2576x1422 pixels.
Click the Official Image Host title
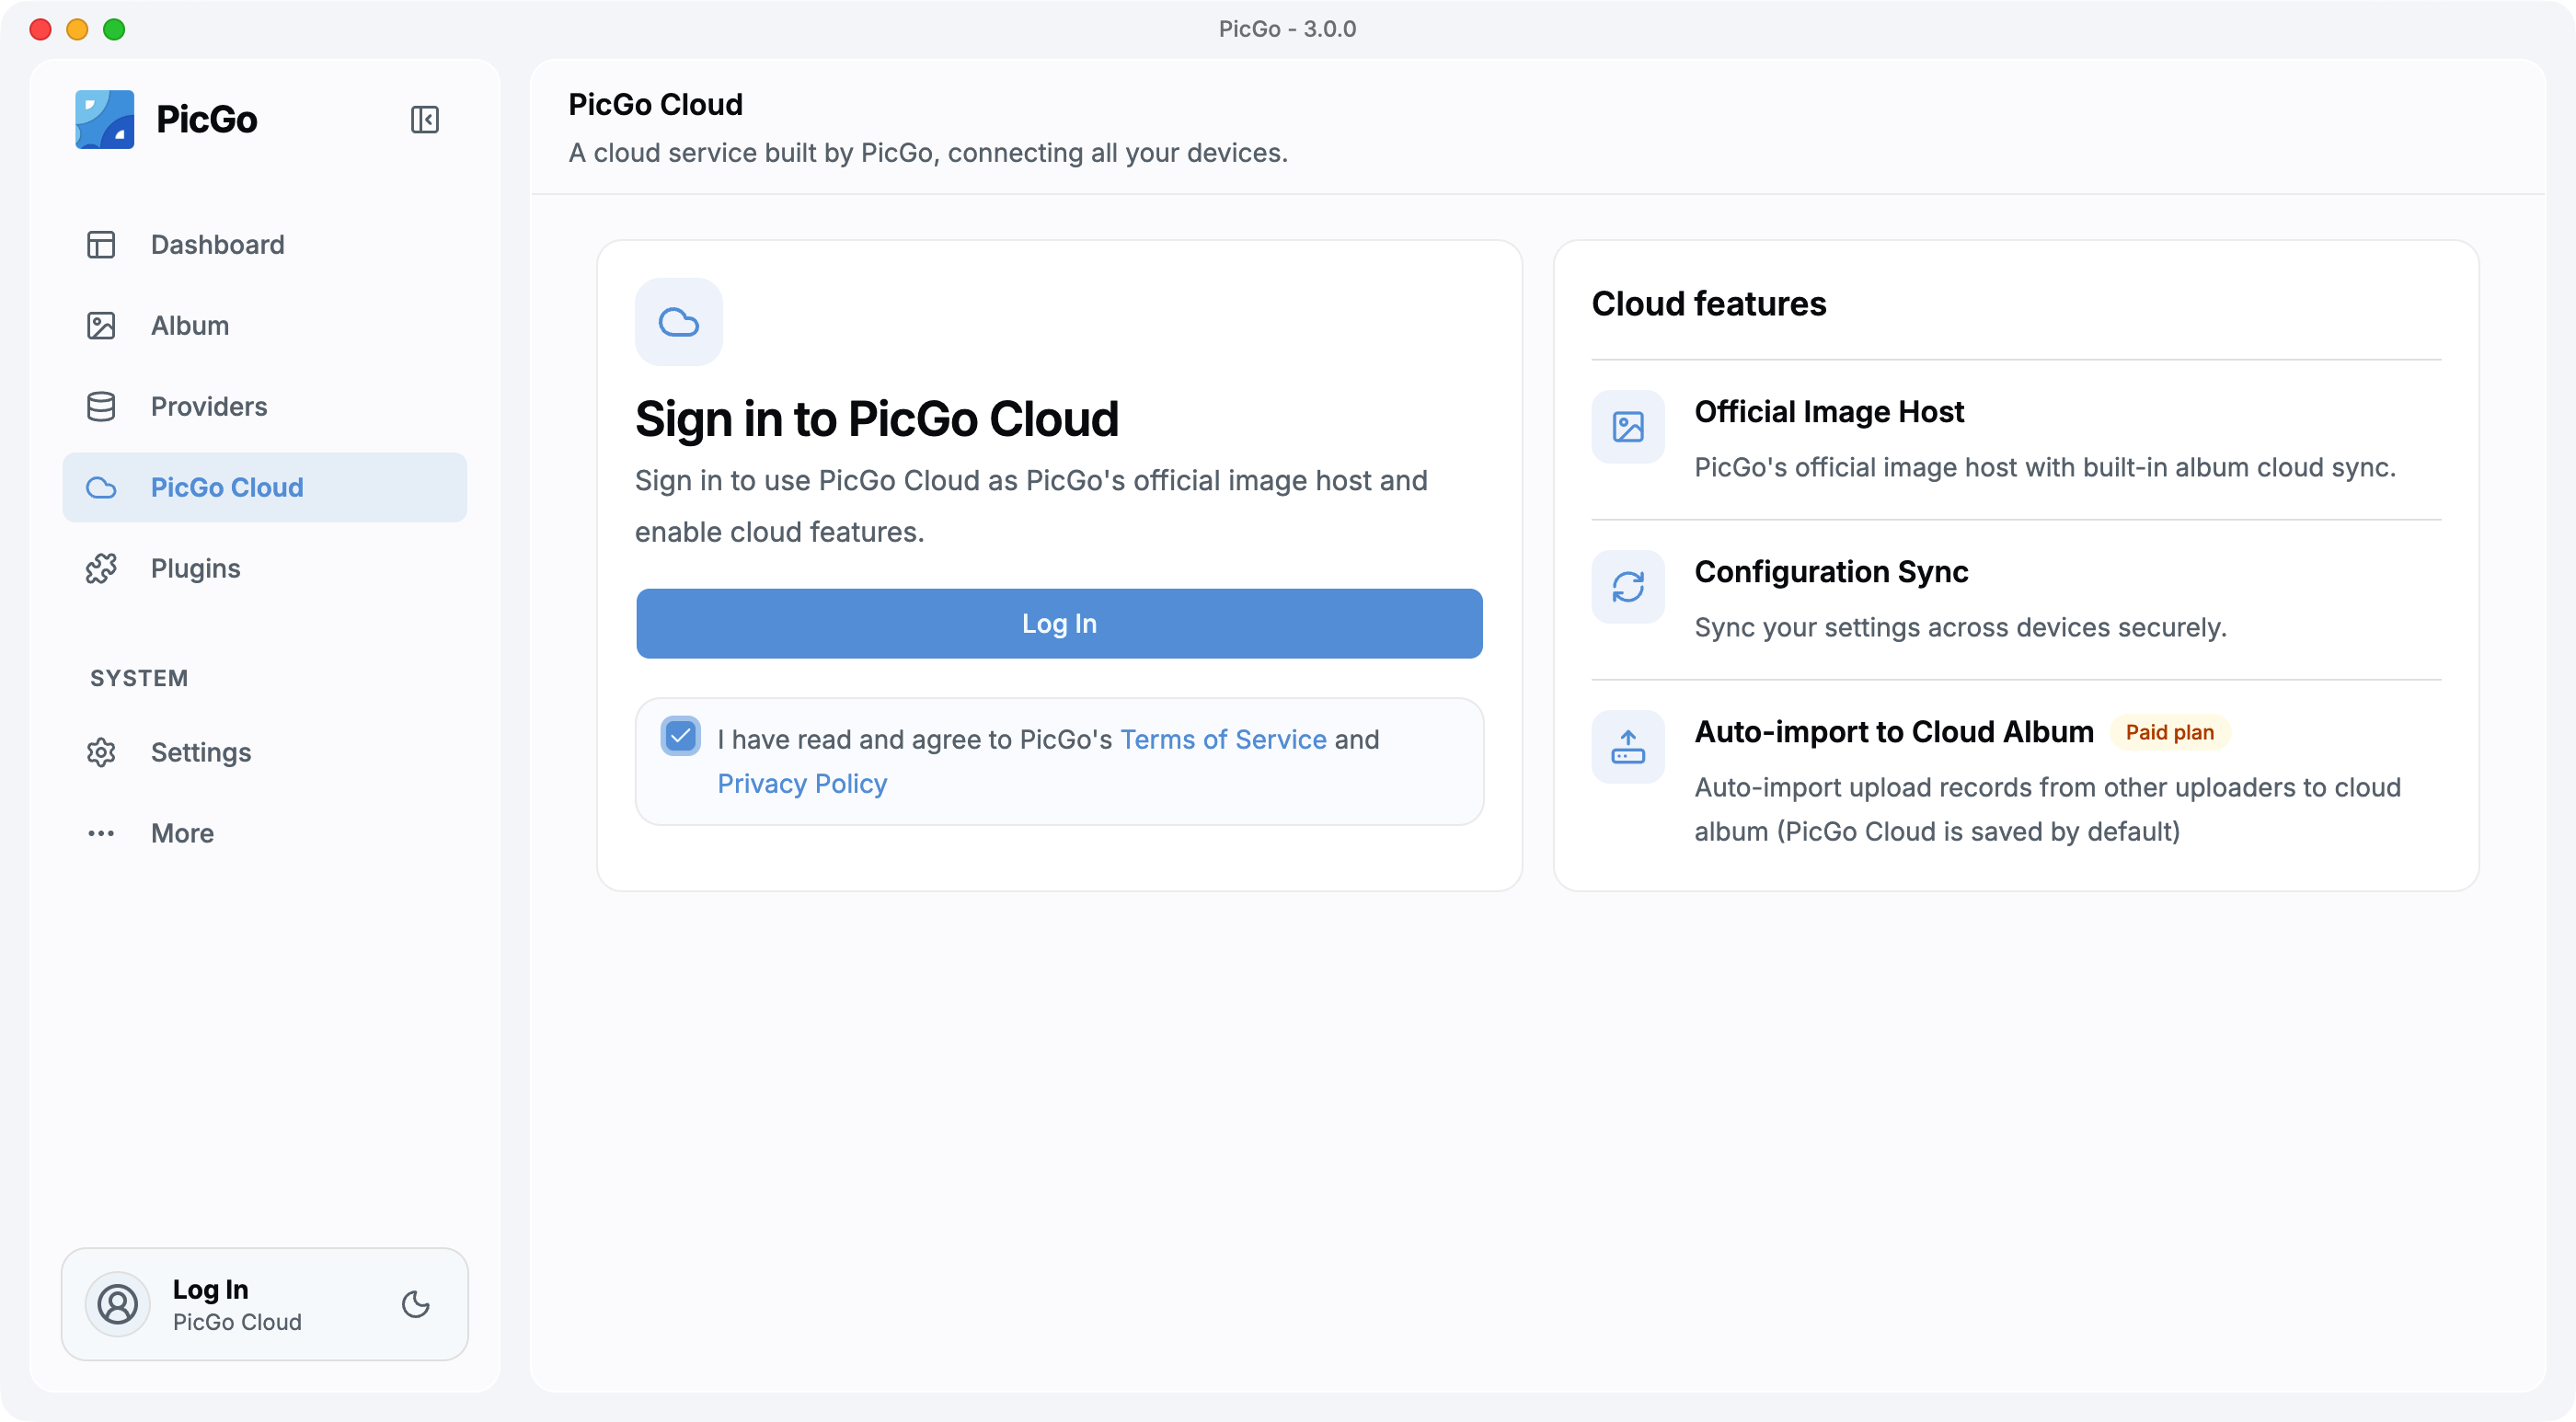[x=1829, y=412]
